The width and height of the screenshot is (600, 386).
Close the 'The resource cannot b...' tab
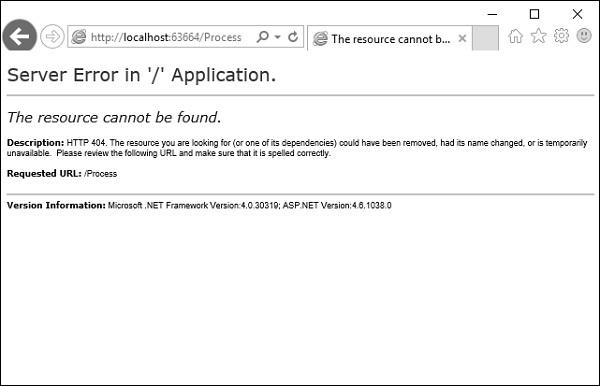[x=462, y=38]
